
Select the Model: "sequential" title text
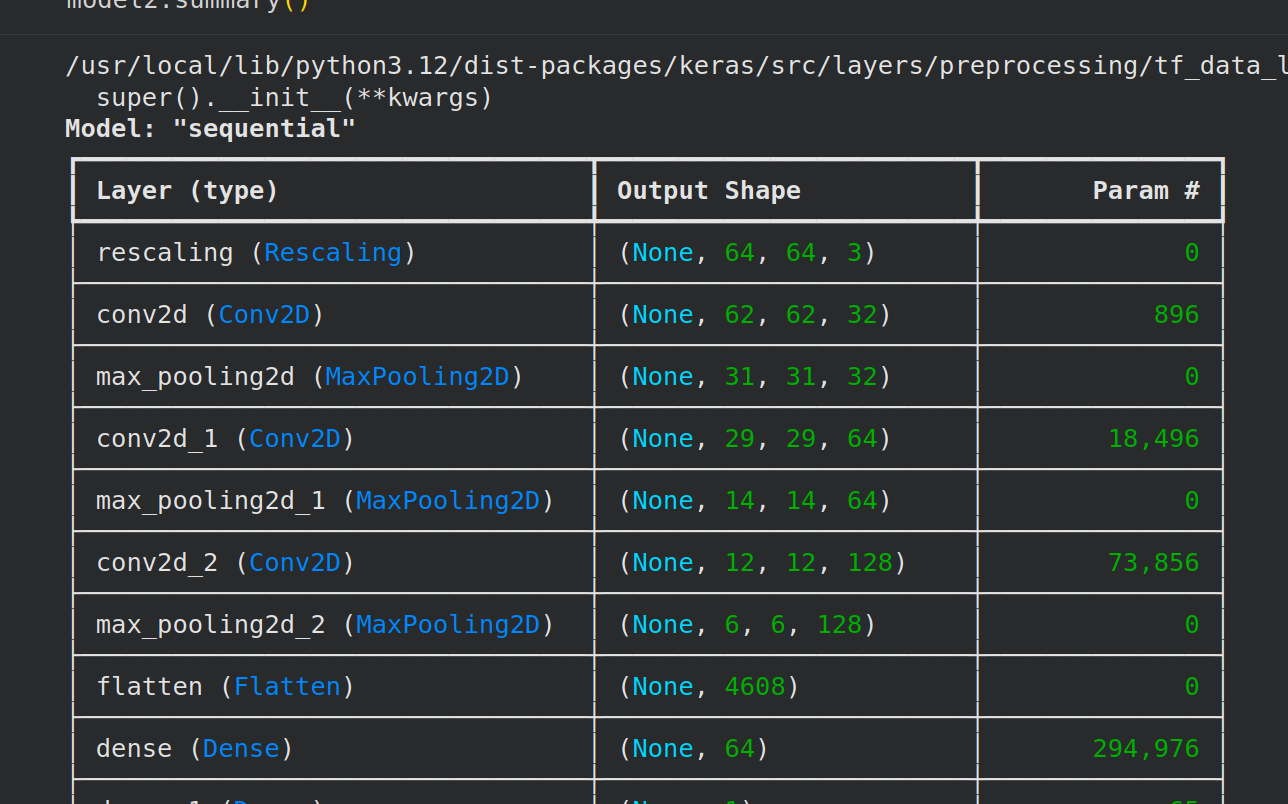tap(210, 129)
